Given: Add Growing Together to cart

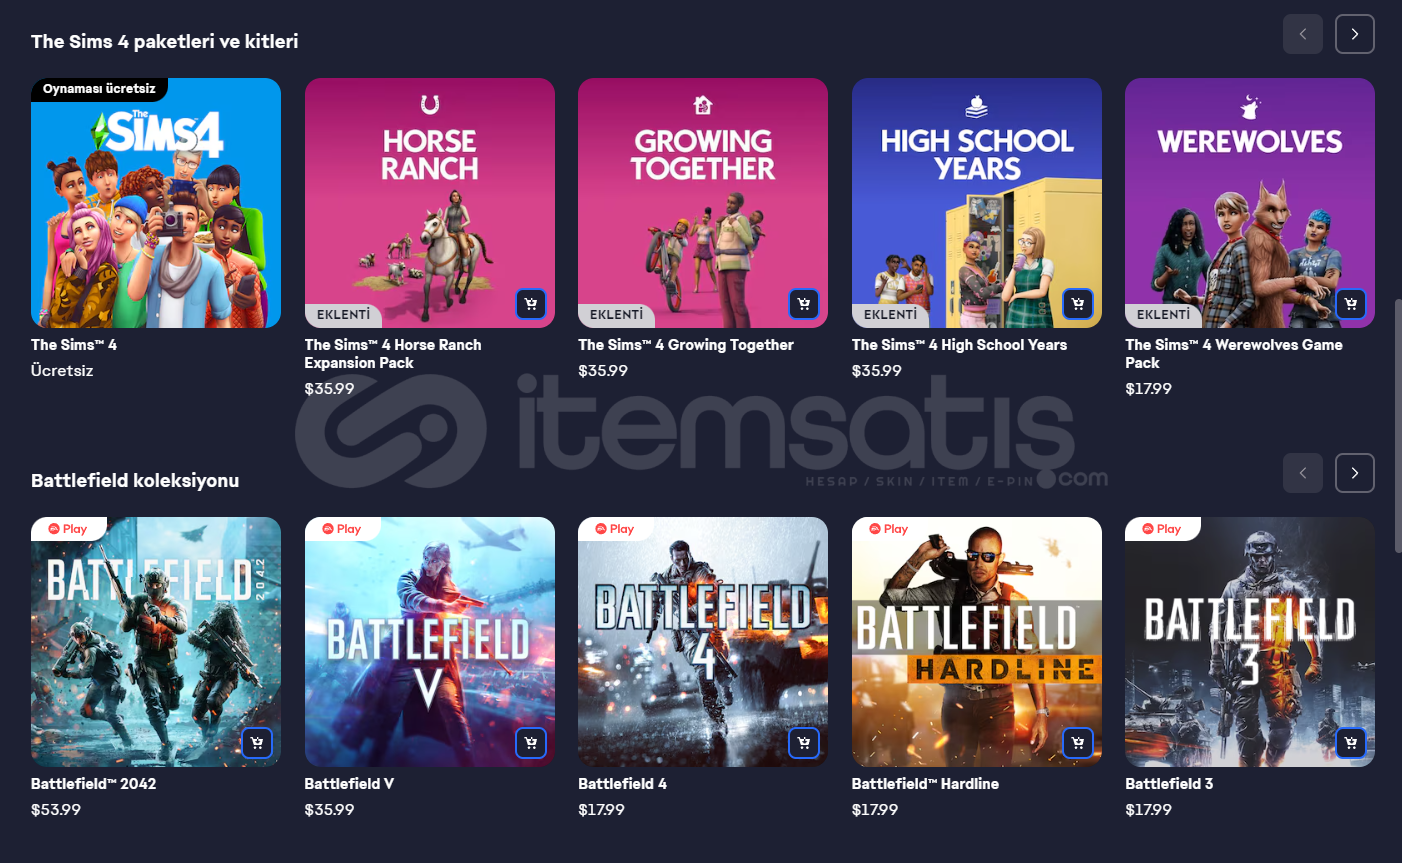Looking at the screenshot, I should pyautogui.click(x=804, y=304).
